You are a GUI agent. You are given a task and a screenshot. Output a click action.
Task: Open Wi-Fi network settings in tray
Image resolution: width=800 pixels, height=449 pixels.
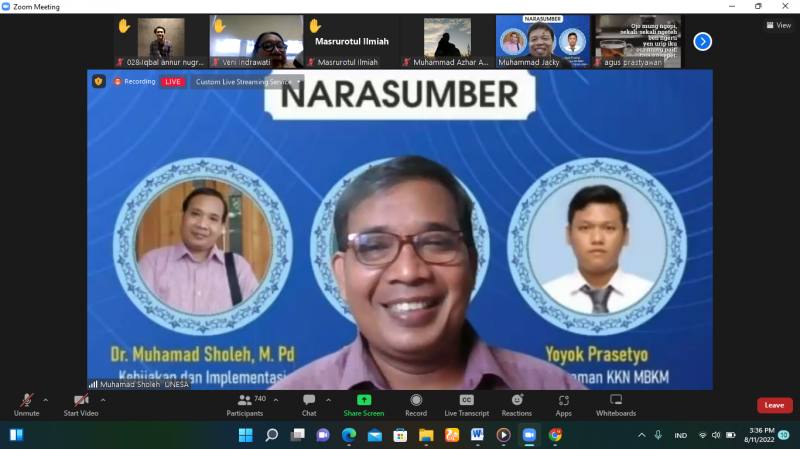point(703,435)
